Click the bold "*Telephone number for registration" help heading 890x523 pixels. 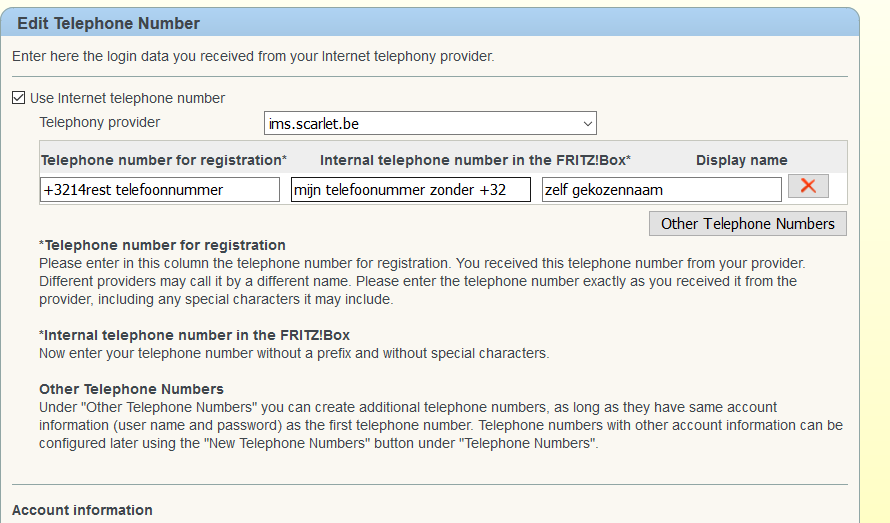[162, 245]
